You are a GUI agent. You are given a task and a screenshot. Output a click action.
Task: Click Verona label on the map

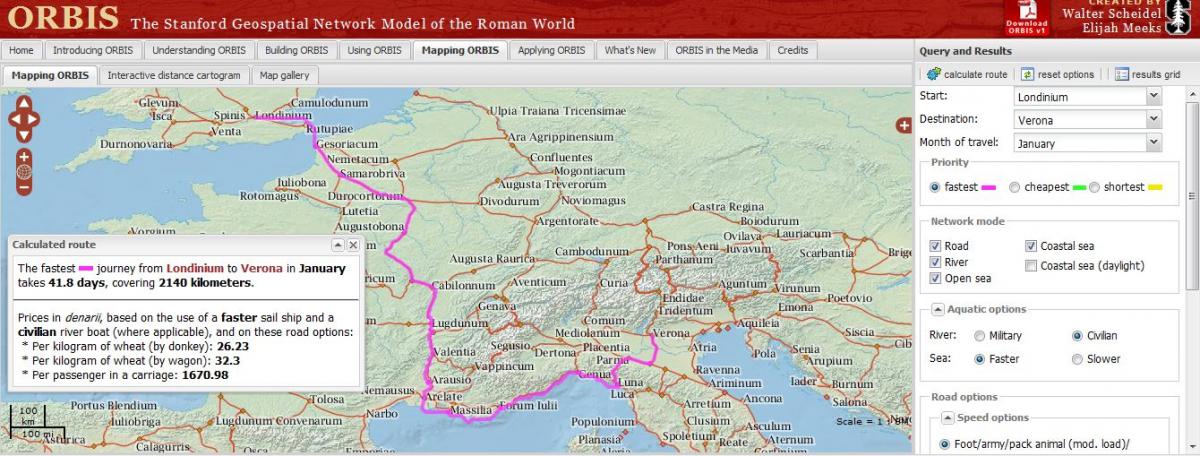click(670, 333)
